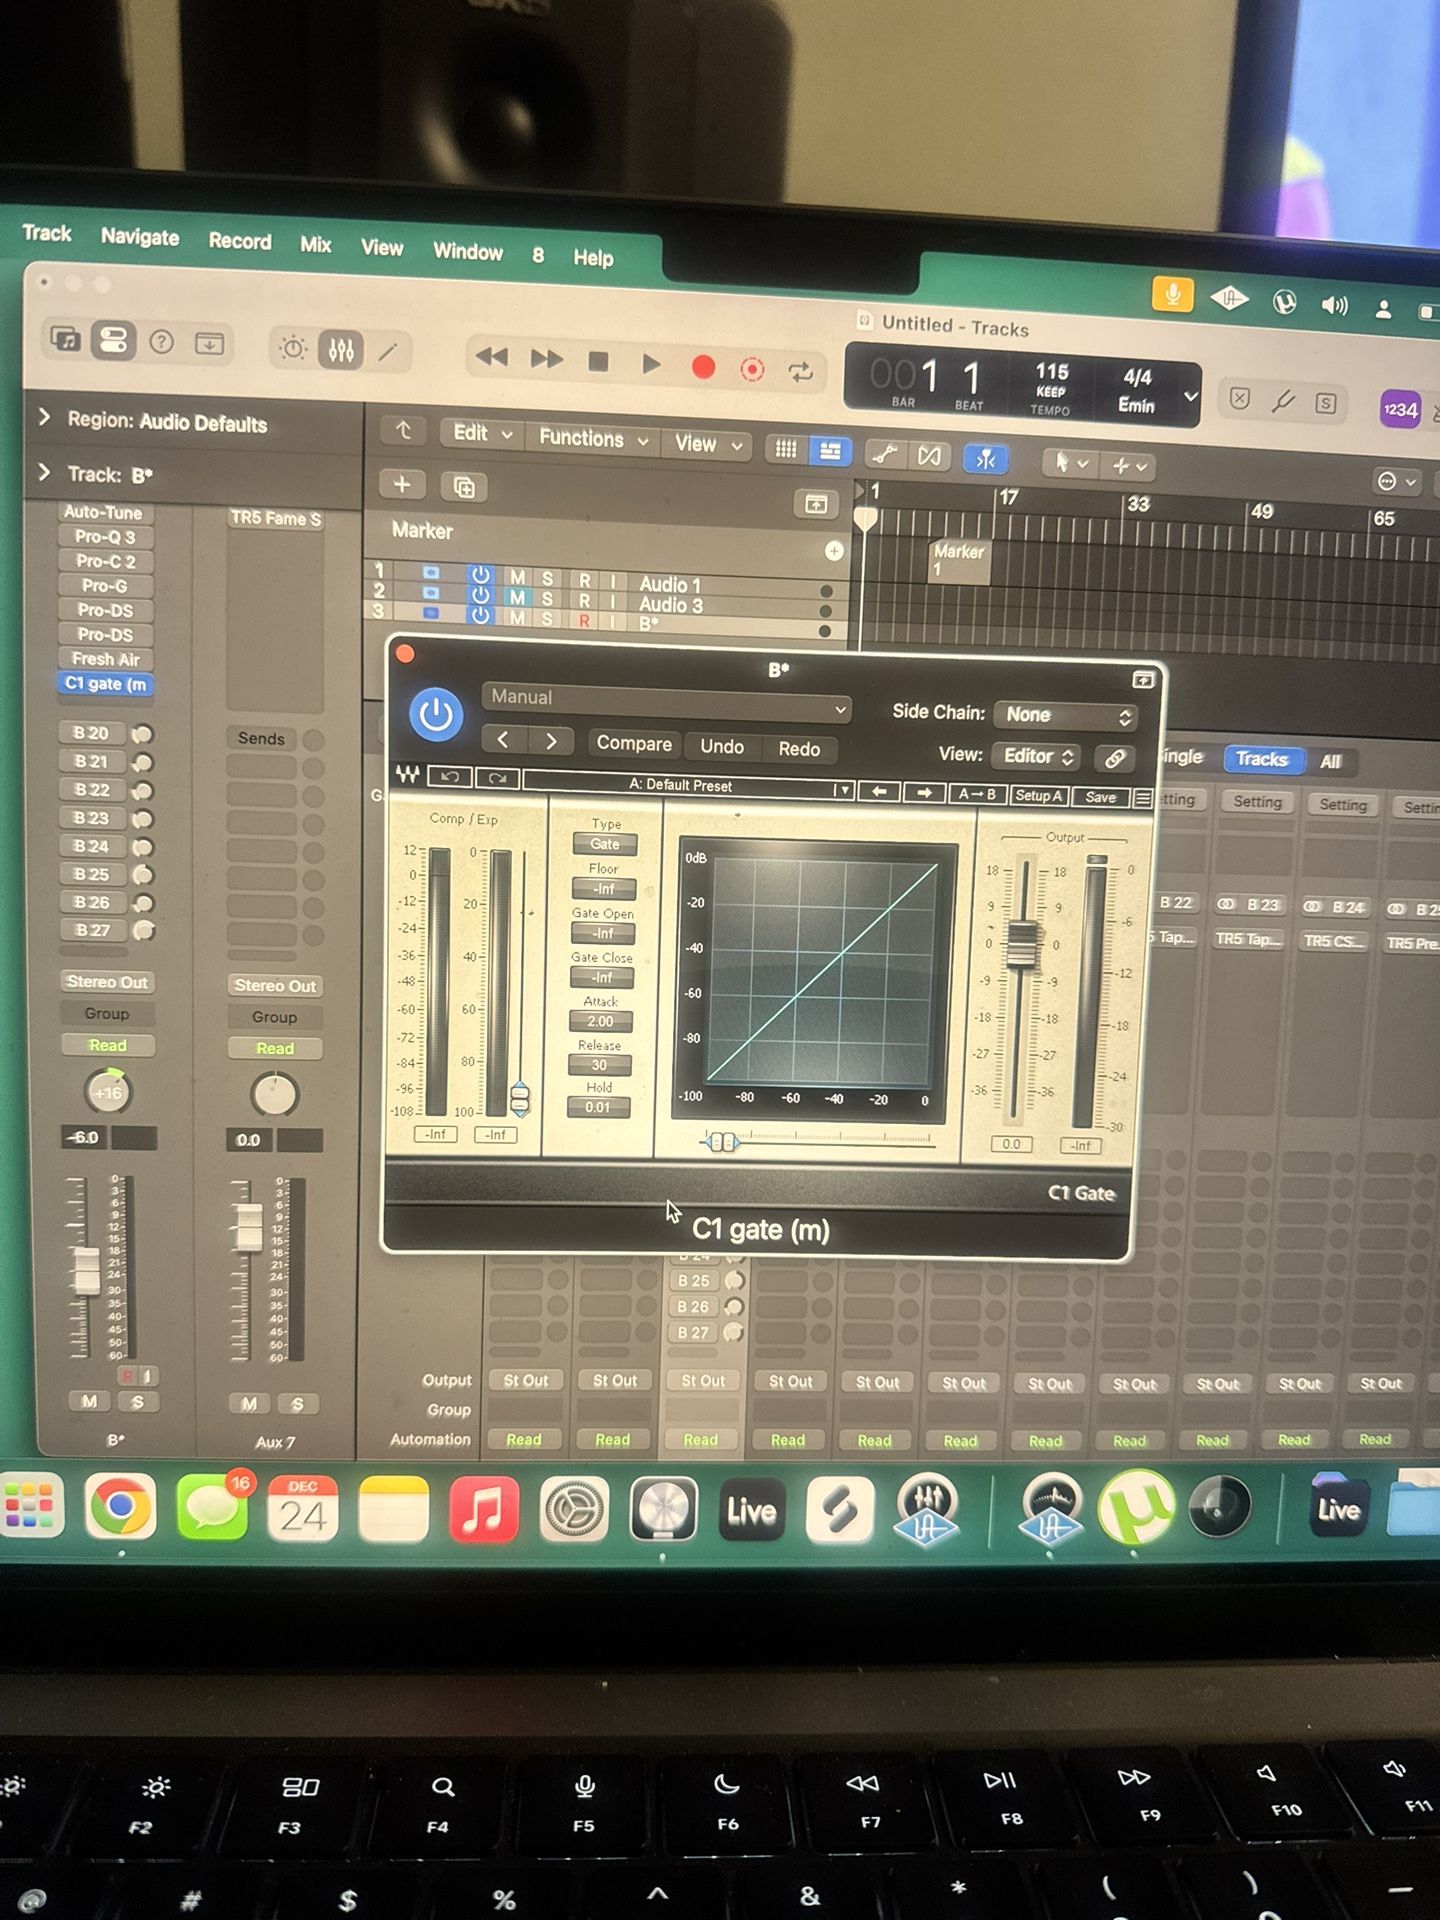Add a new track with plus button

[x=402, y=485]
